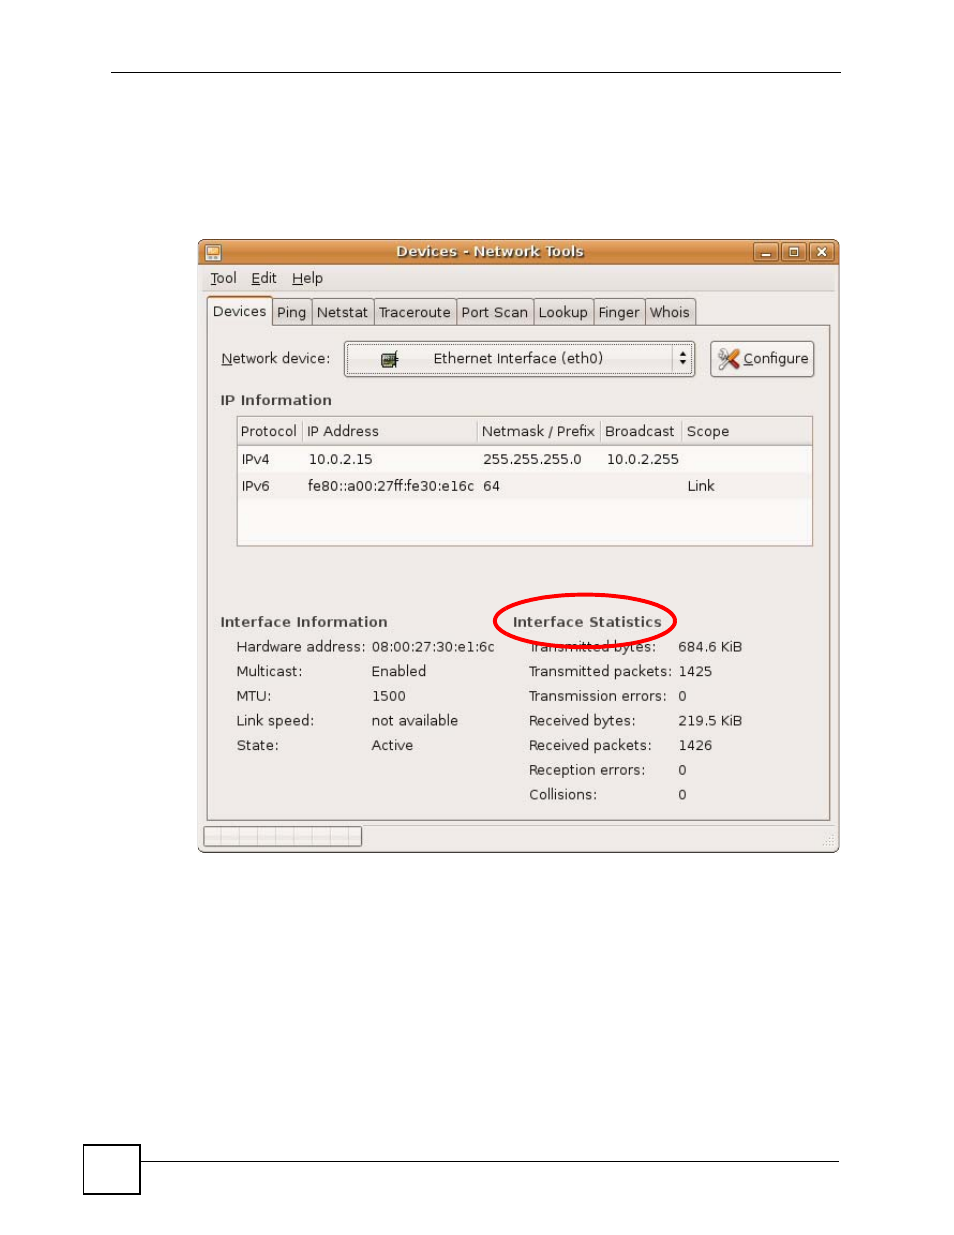Click the Transmission errors value
This screenshot has height=1235, width=954.
[682, 696]
